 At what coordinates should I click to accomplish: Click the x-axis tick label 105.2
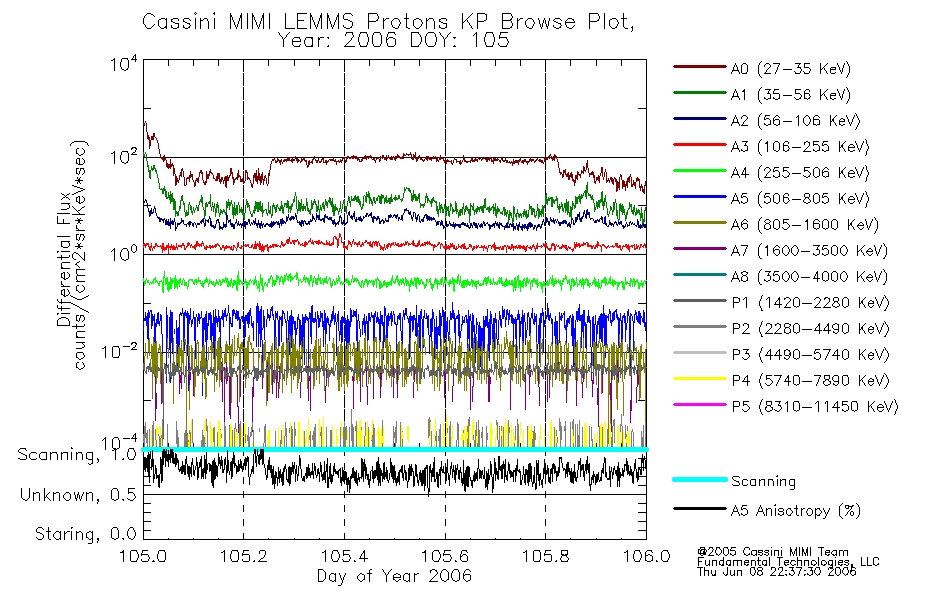point(244,556)
